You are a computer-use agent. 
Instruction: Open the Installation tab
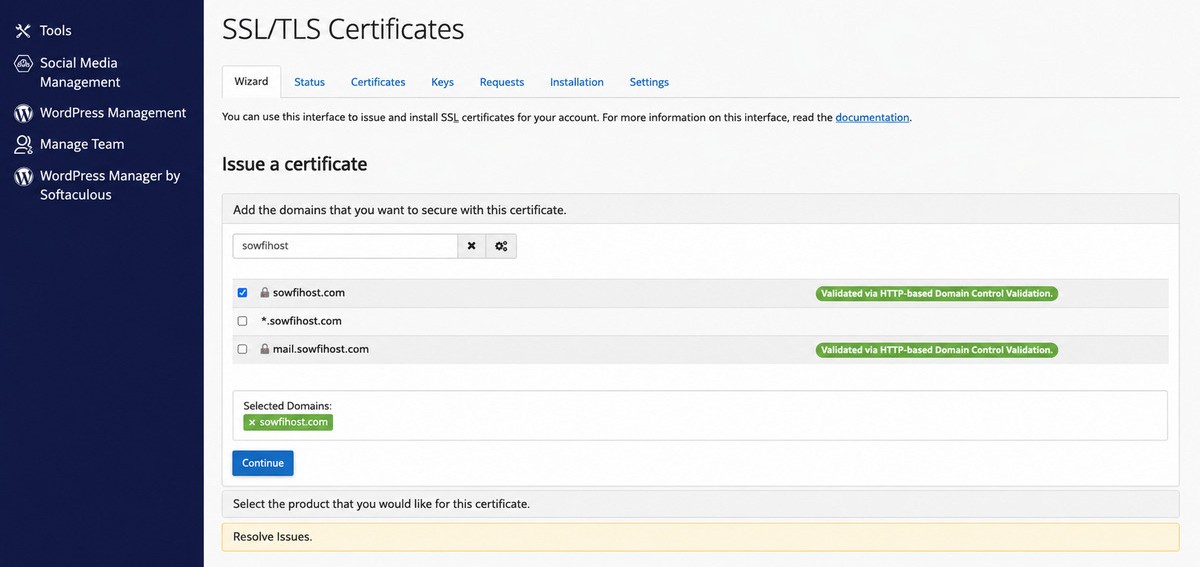pyautogui.click(x=577, y=82)
